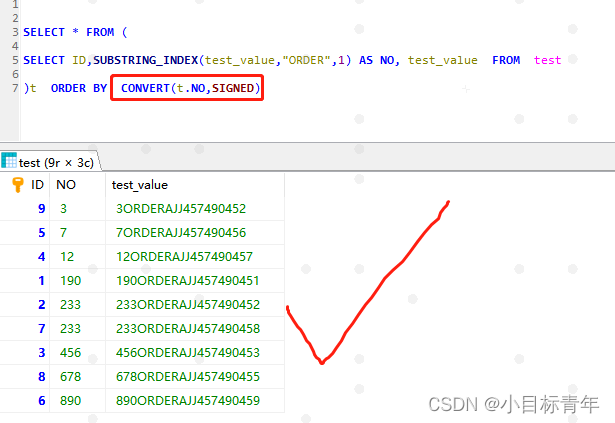This screenshot has height=423, width=615.
Task: Click the "ORDER" string literal in query
Action: tap(306, 60)
